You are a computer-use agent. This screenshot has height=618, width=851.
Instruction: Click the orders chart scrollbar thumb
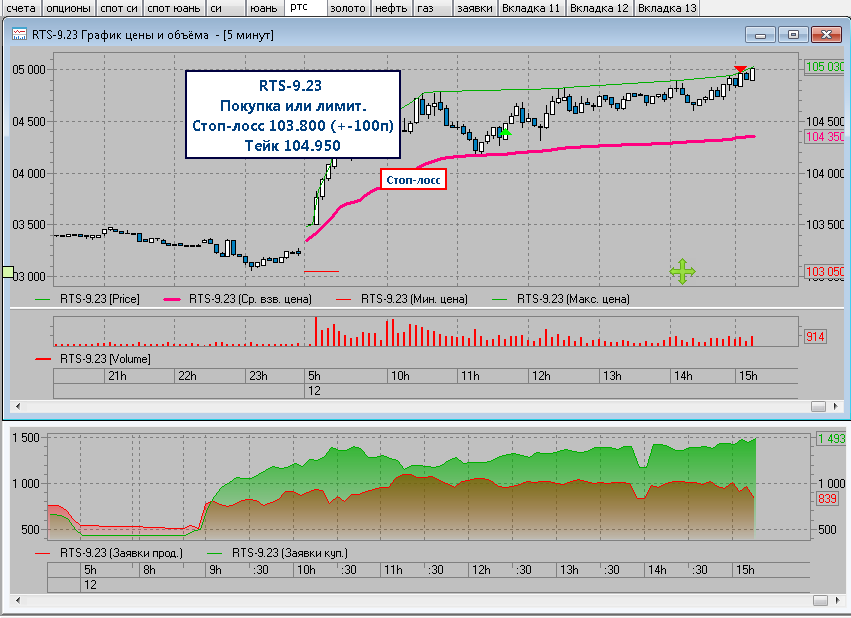820,600
